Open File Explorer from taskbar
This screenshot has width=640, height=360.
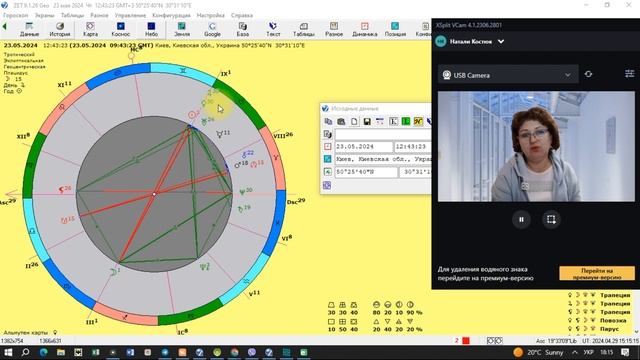[61, 352]
